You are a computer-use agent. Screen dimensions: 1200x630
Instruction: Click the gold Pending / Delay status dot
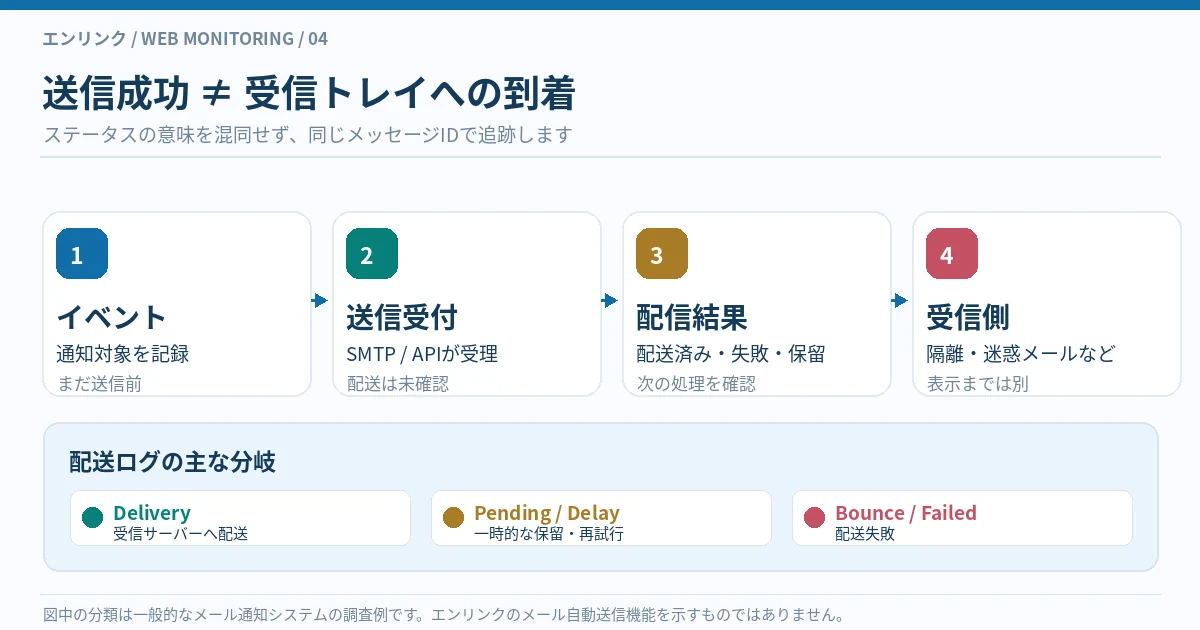(x=454, y=517)
